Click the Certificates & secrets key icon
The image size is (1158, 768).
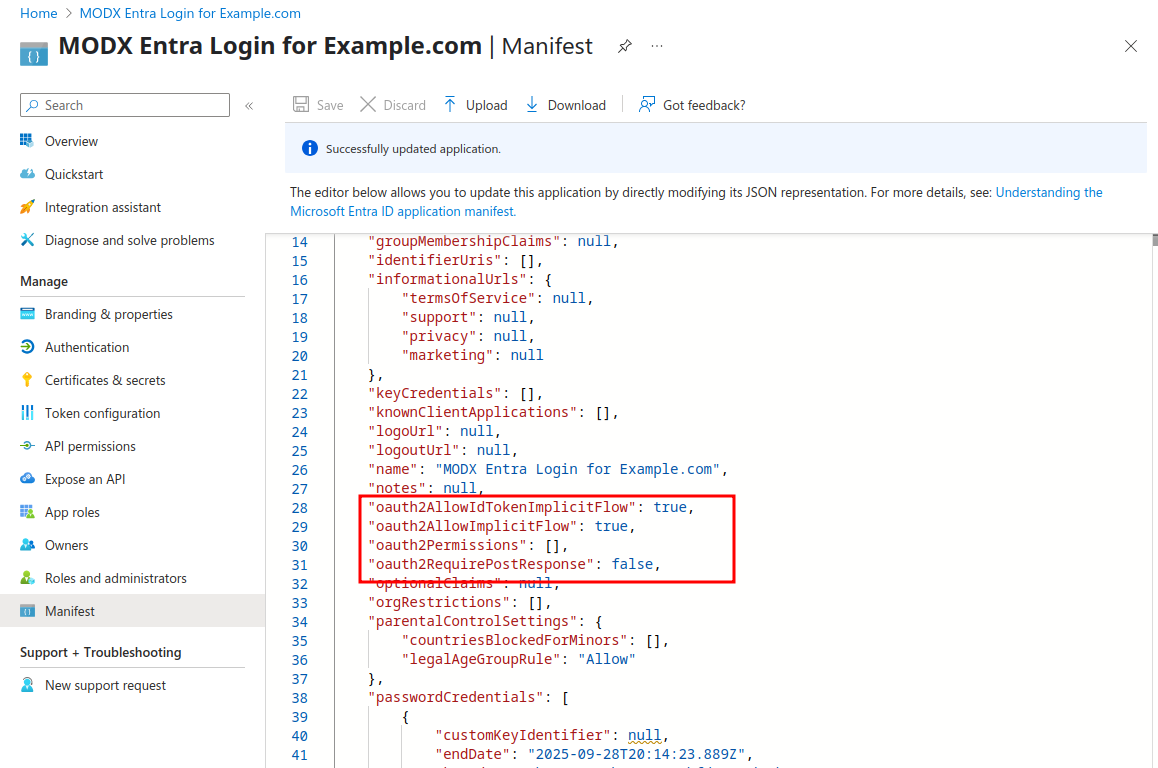27,380
